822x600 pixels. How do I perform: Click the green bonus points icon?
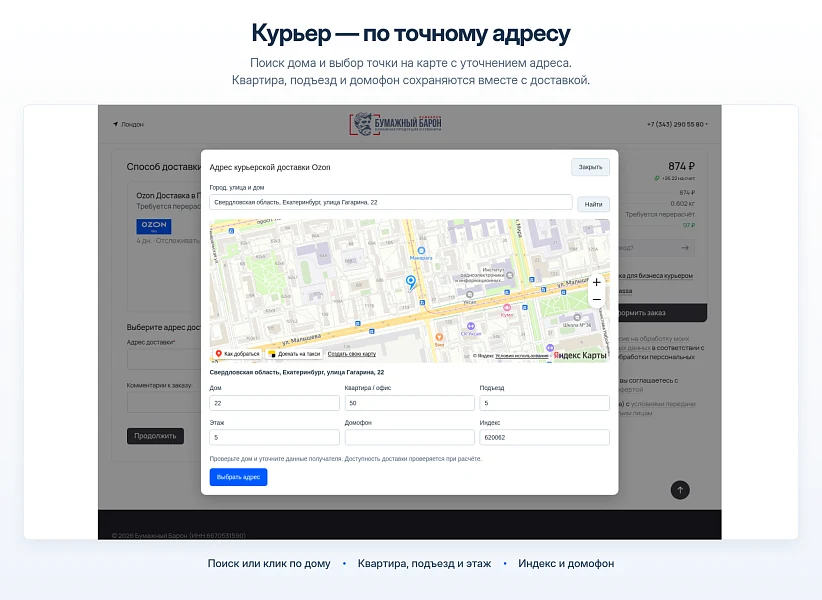click(x=657, y=178)
